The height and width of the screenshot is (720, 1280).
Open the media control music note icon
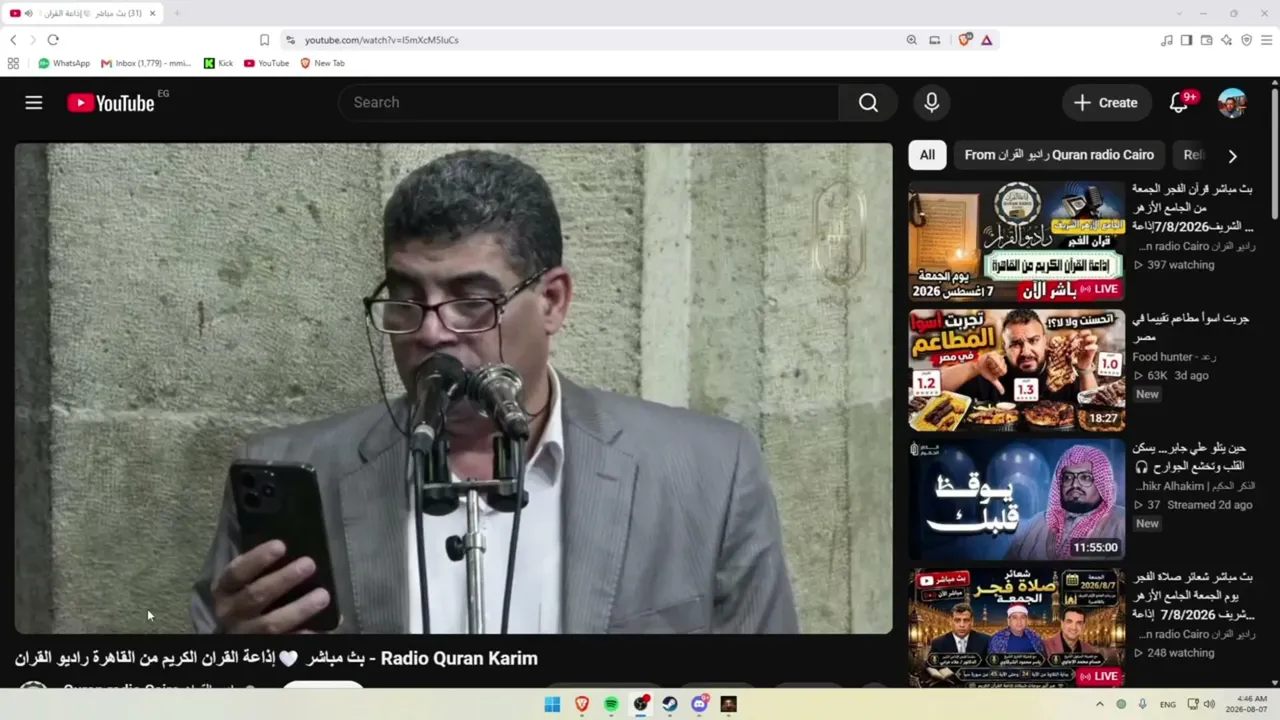(1166, 40)
